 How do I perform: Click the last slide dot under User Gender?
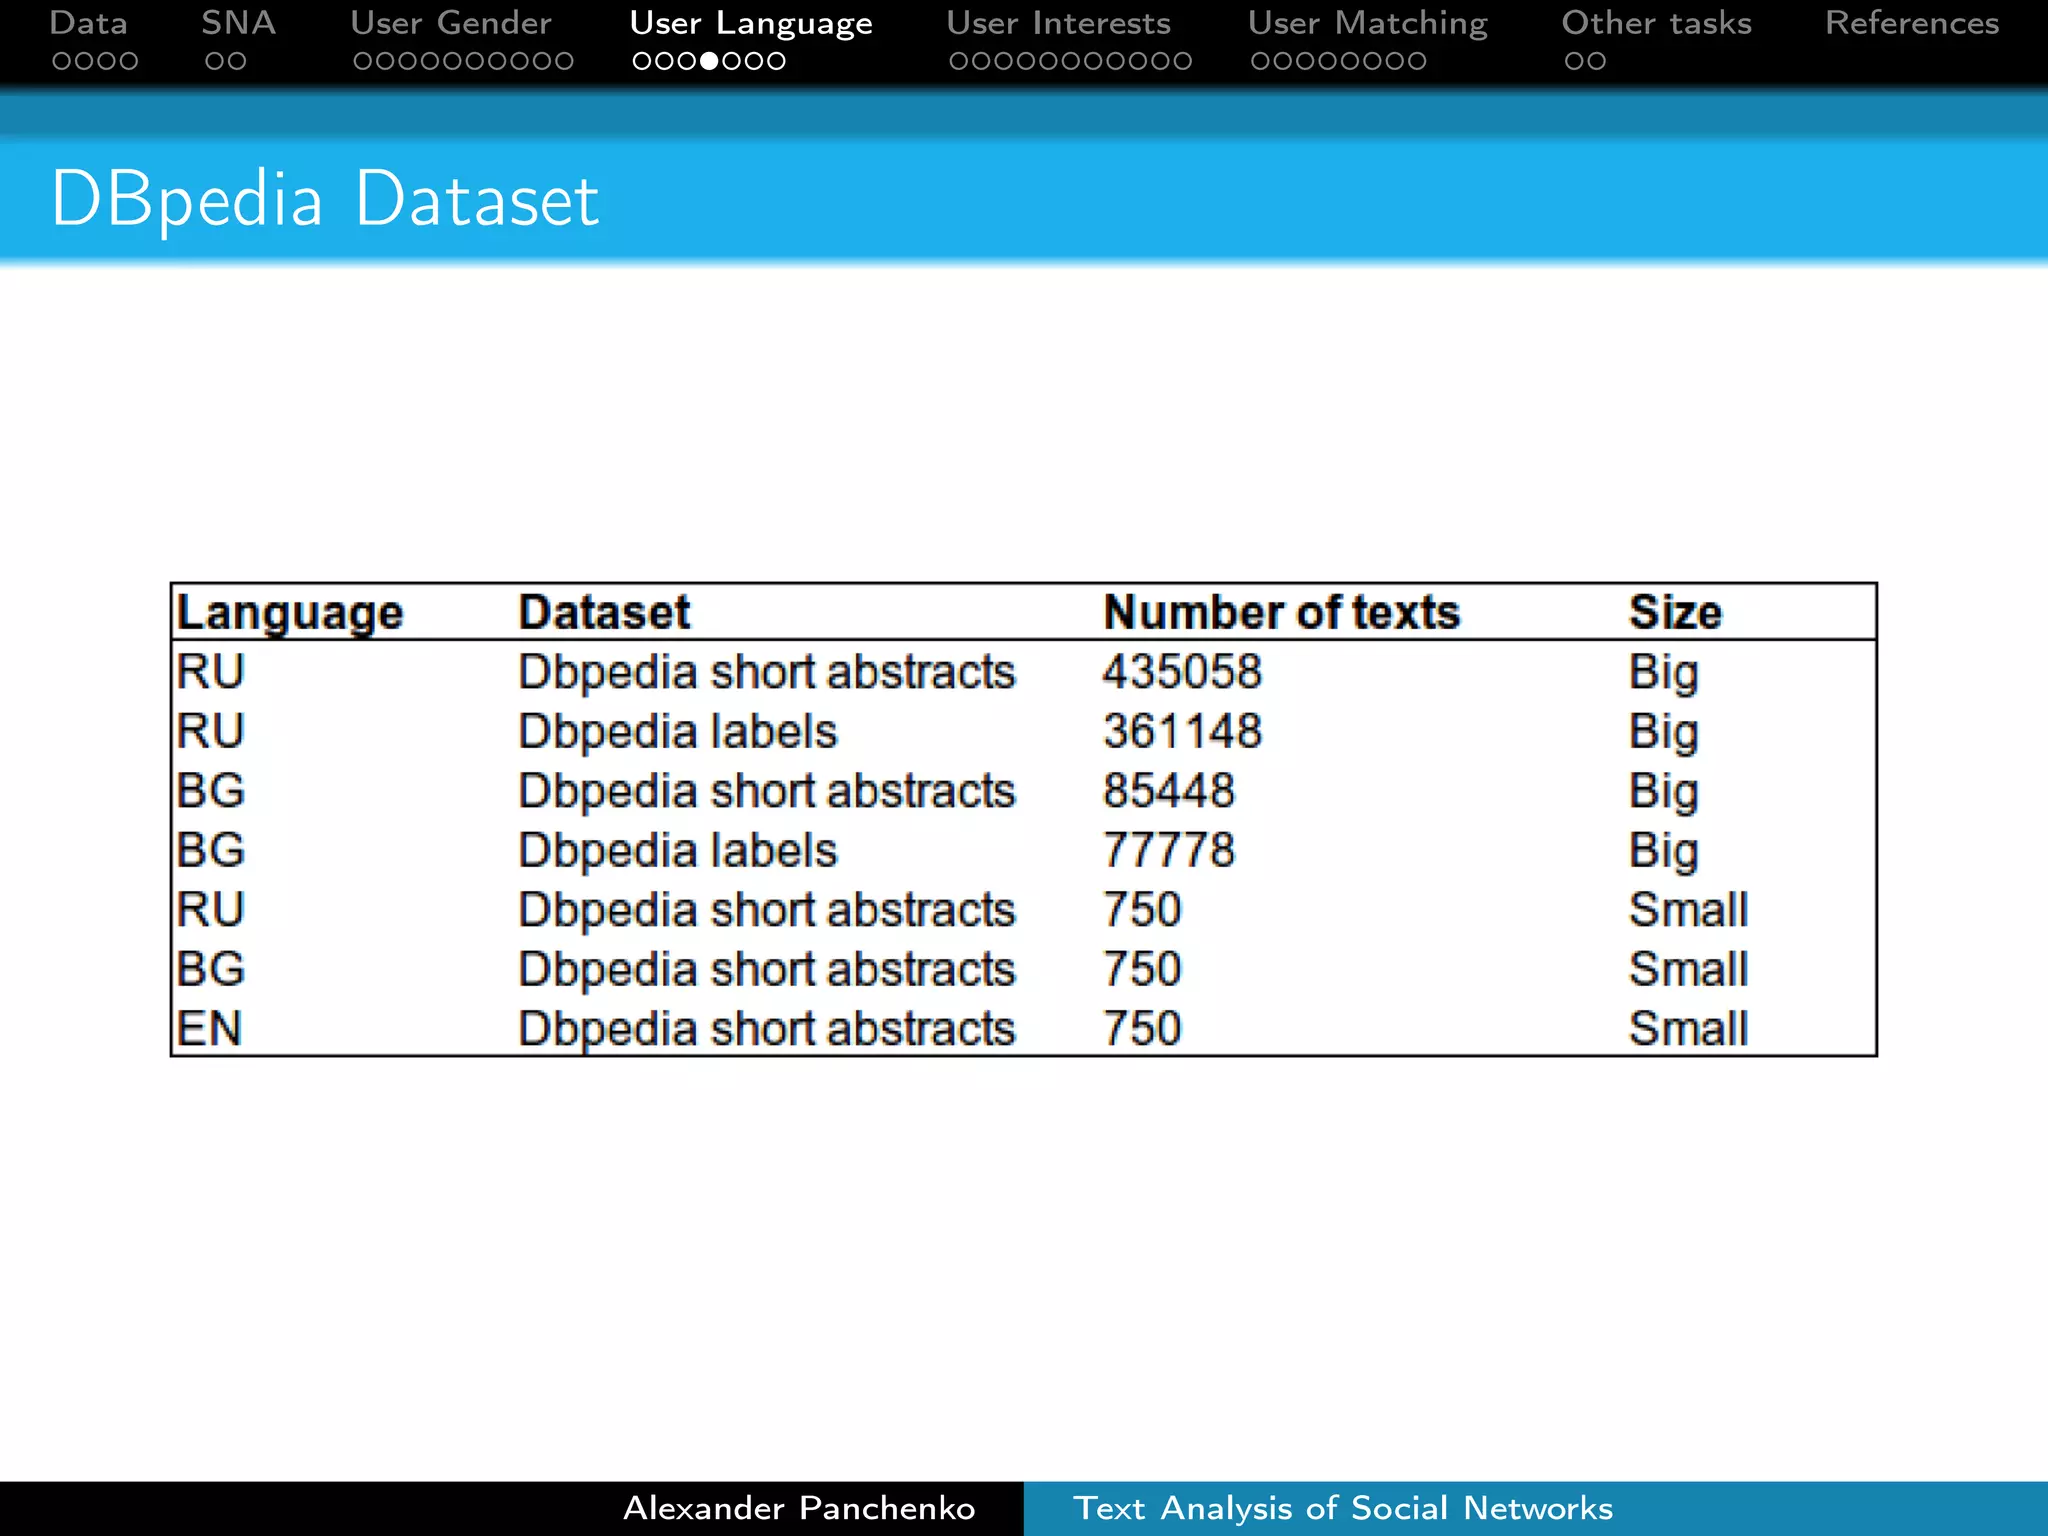(564, 61)
